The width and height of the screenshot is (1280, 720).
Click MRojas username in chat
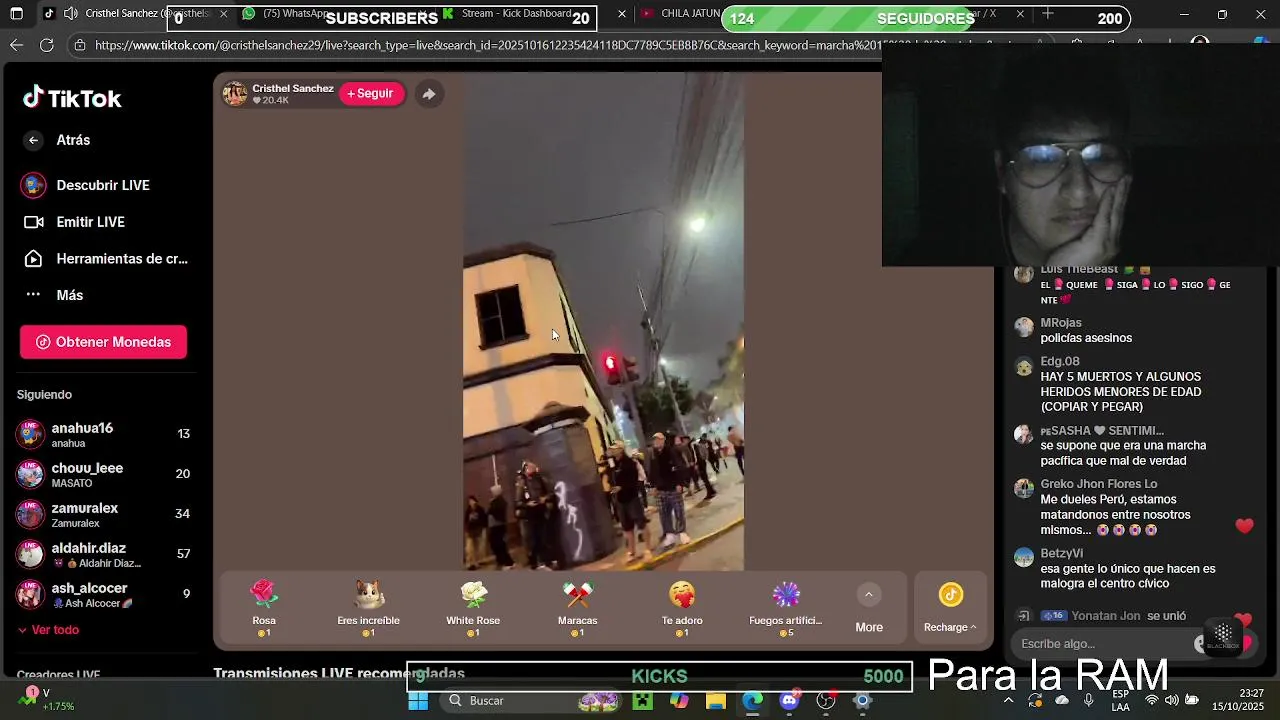(1061, 323)
